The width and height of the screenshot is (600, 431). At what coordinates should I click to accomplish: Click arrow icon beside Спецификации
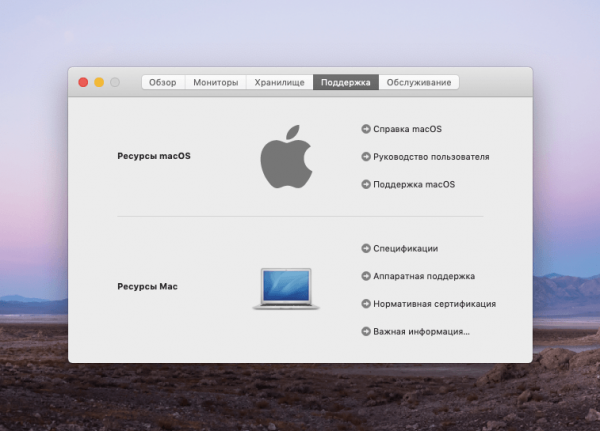click(x=366, y=248)
